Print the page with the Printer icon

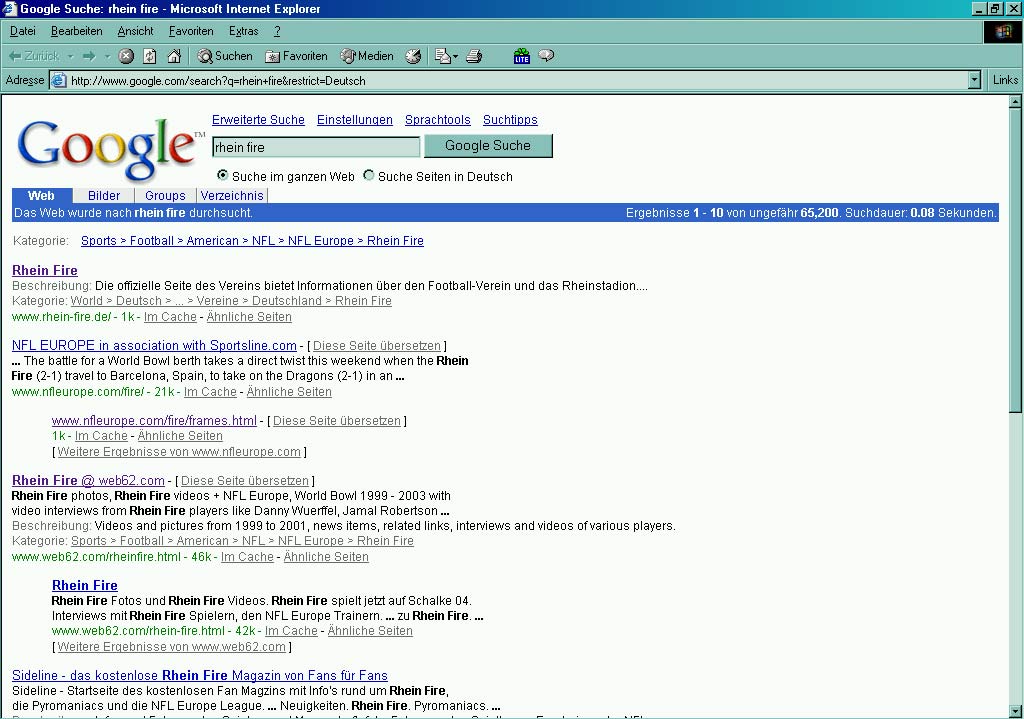[x=474, y=56]
